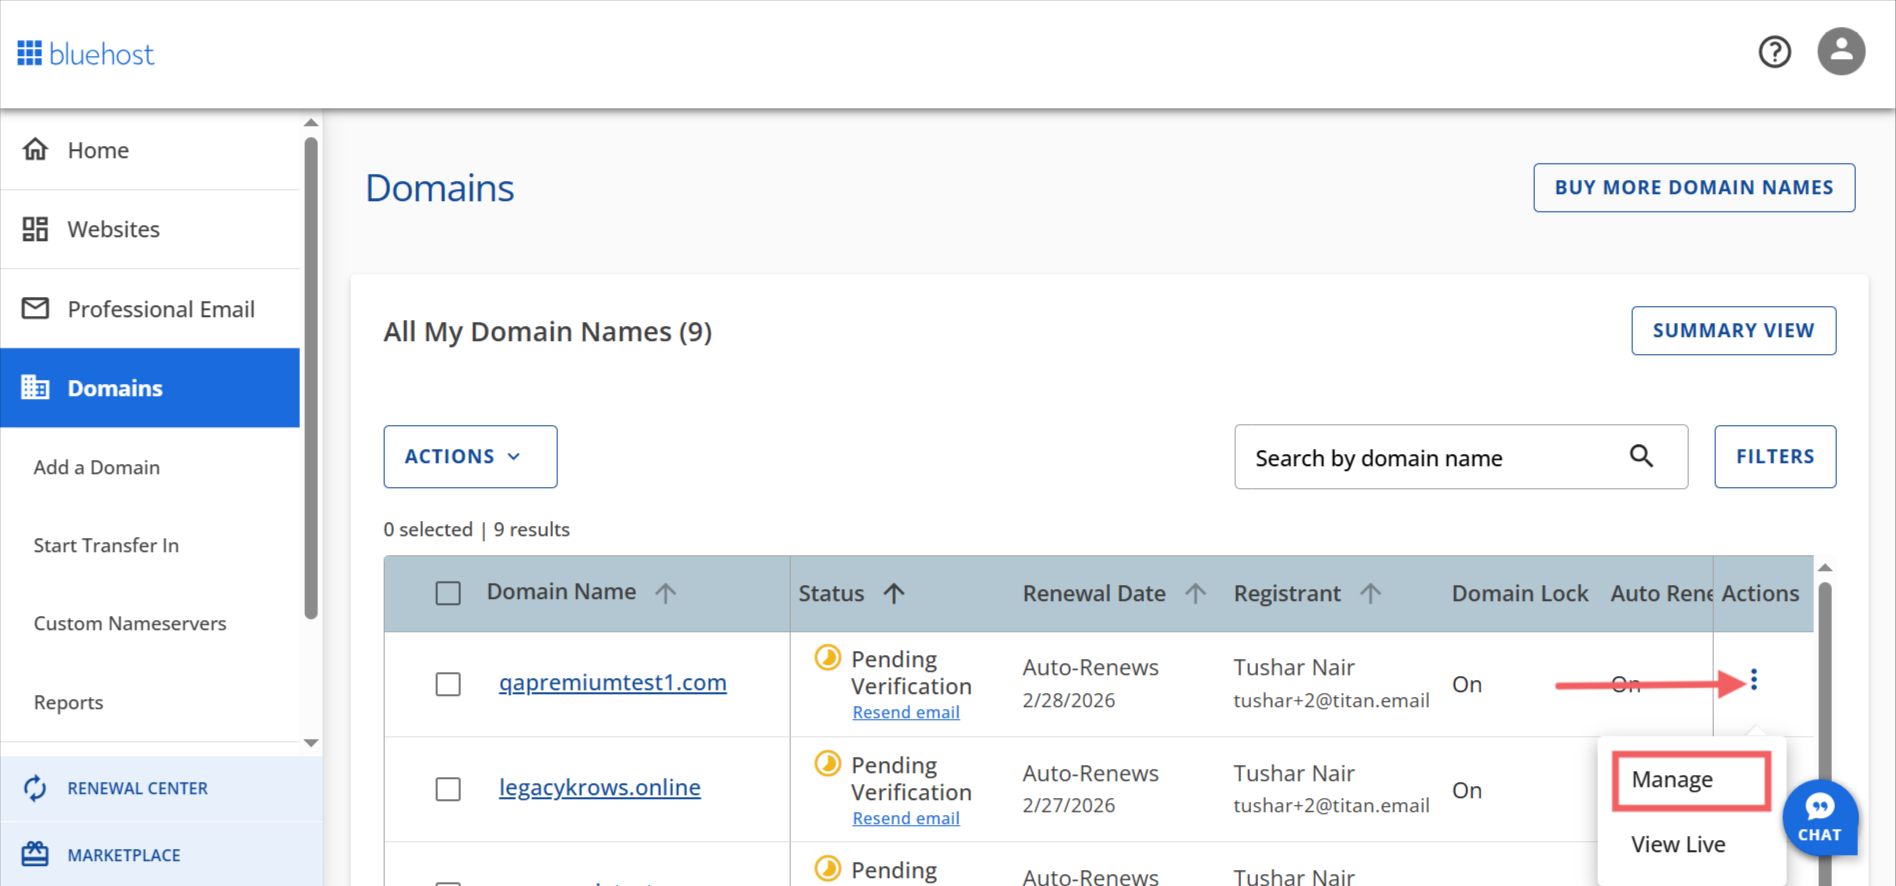Open the help question mark icon
Image resolution: width=1896 pixels, height=886 pixels.
click(x=1775, y=52)
